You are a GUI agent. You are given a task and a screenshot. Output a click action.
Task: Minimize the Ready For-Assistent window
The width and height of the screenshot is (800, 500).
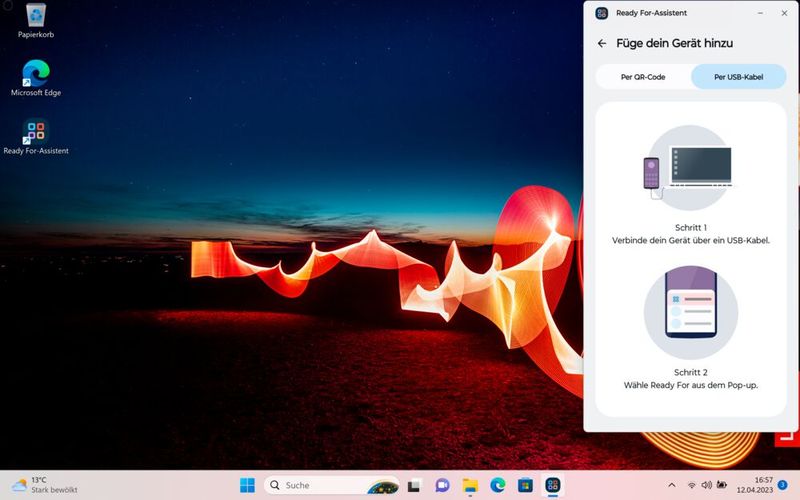click(760, 13)
